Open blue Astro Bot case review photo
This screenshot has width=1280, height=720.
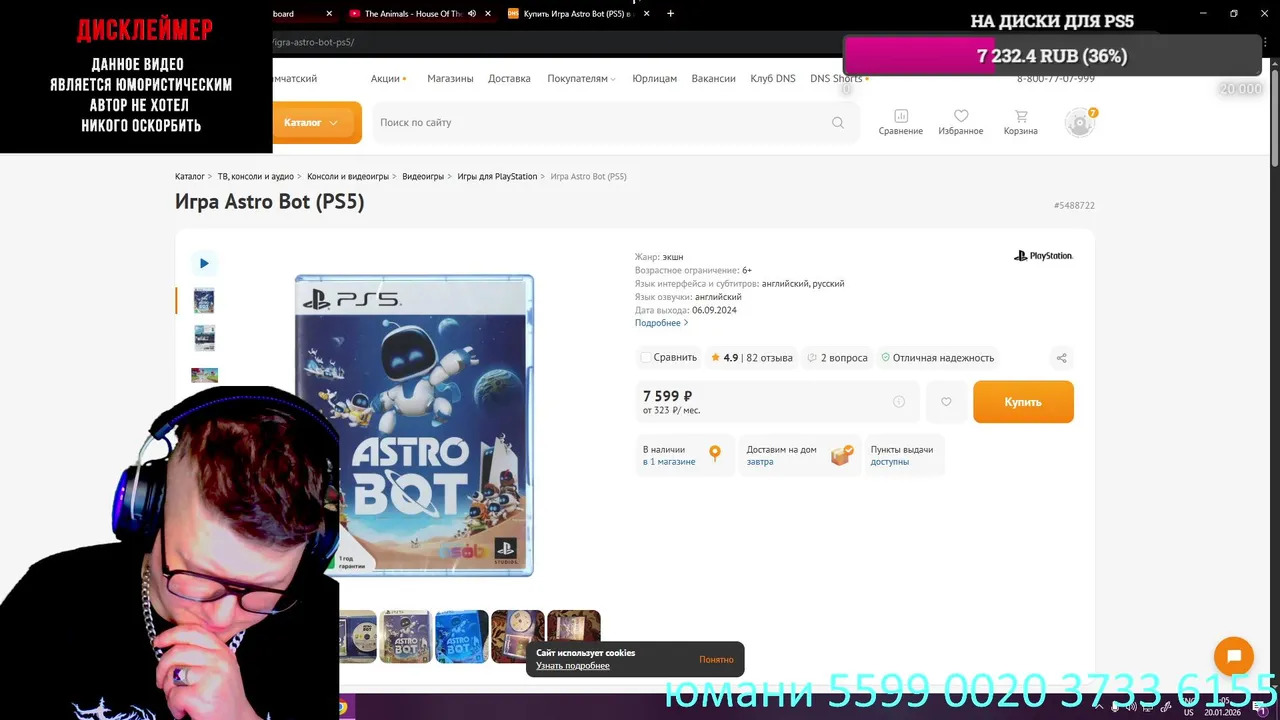click(462, 637)
